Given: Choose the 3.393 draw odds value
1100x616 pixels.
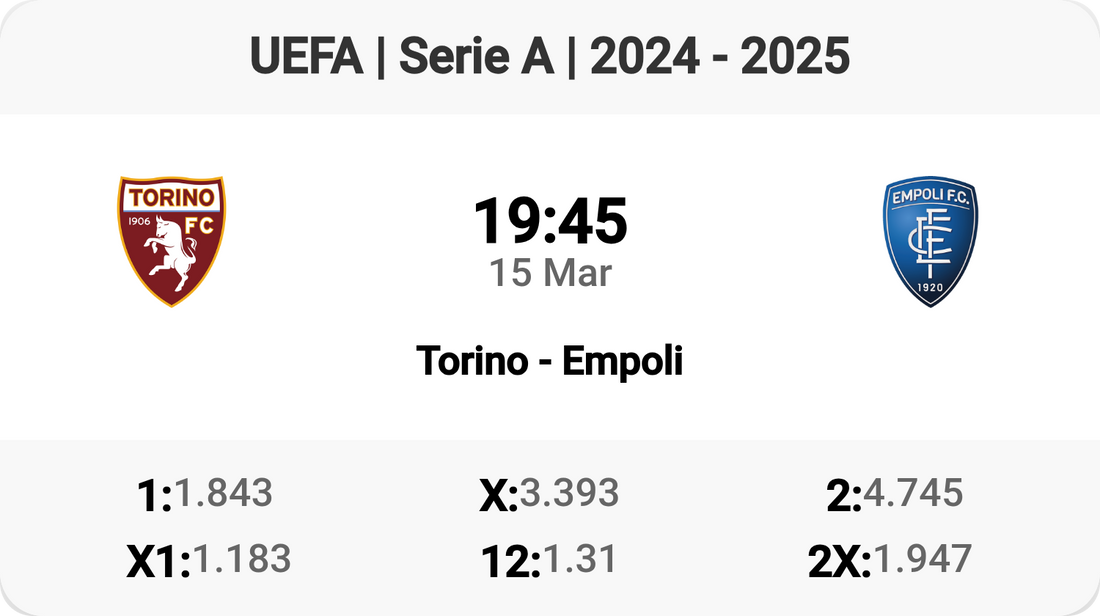Looking at the screenshot, I should click(x=569, y=492).
